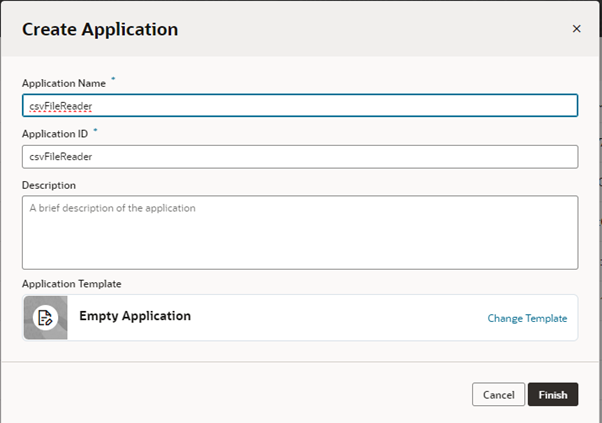Click the csvFileReader text in Application ID
602x423 pixels.
[61, 157]
